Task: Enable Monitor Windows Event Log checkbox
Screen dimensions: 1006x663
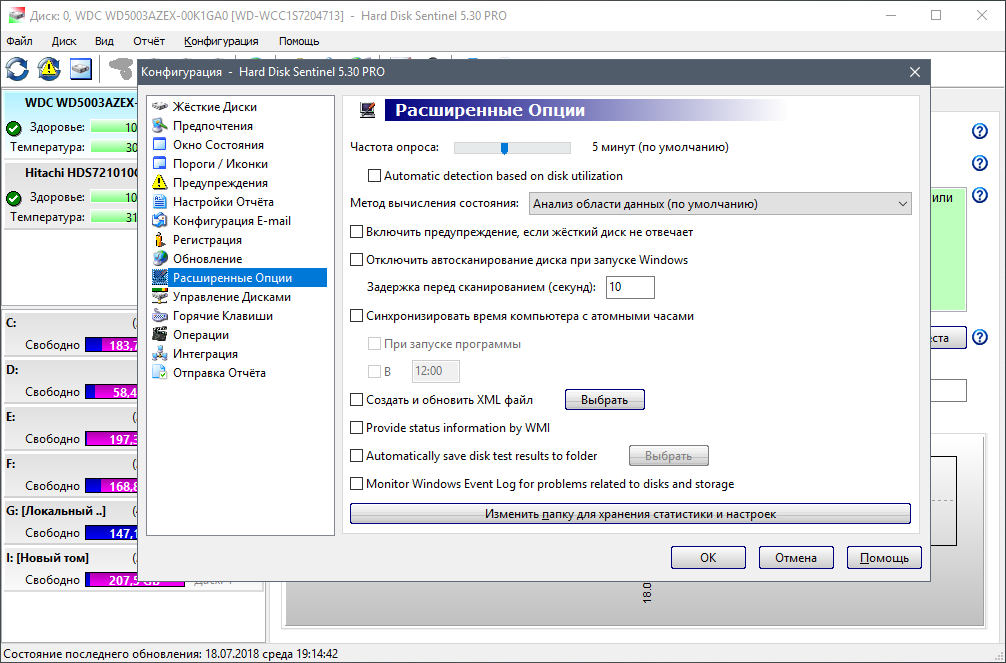Action: pos(356,484)
